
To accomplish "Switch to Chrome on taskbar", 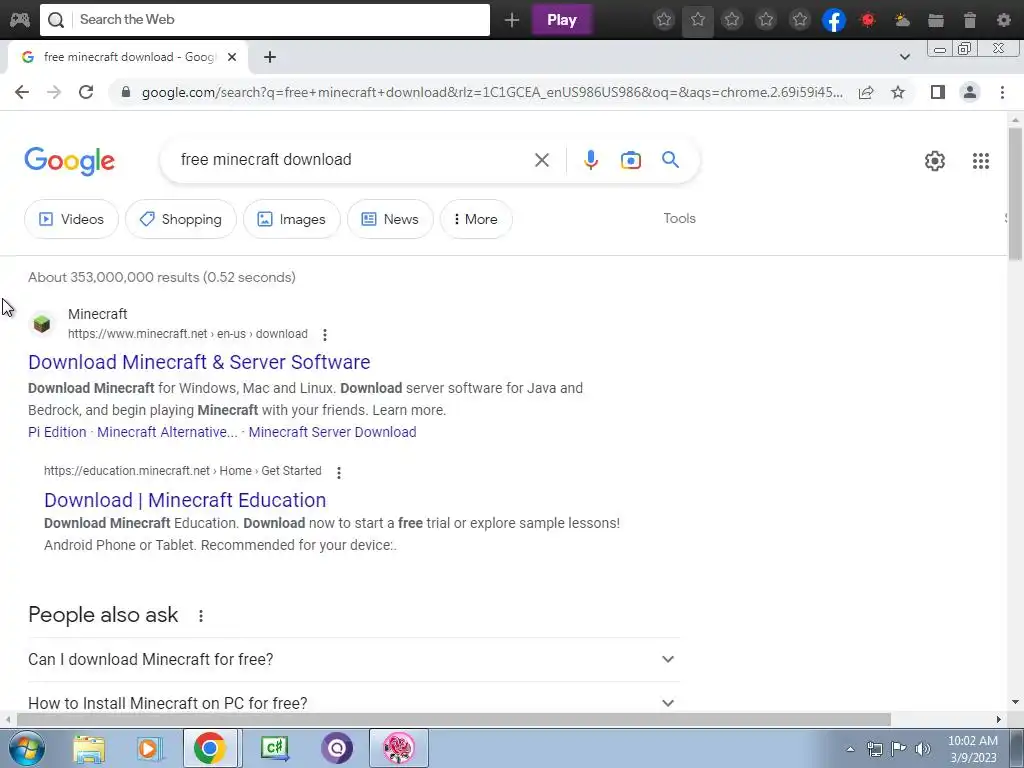I will click(210, 748).
